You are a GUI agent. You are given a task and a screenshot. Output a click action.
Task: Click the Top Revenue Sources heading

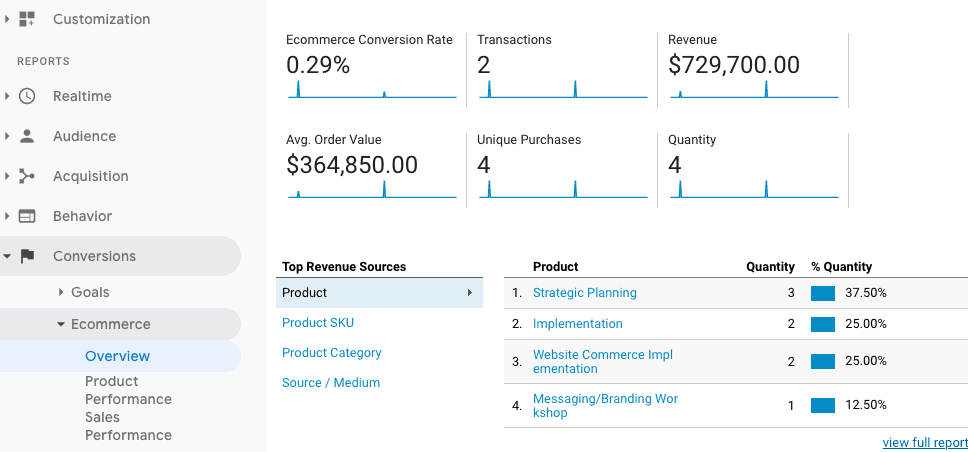344,267
